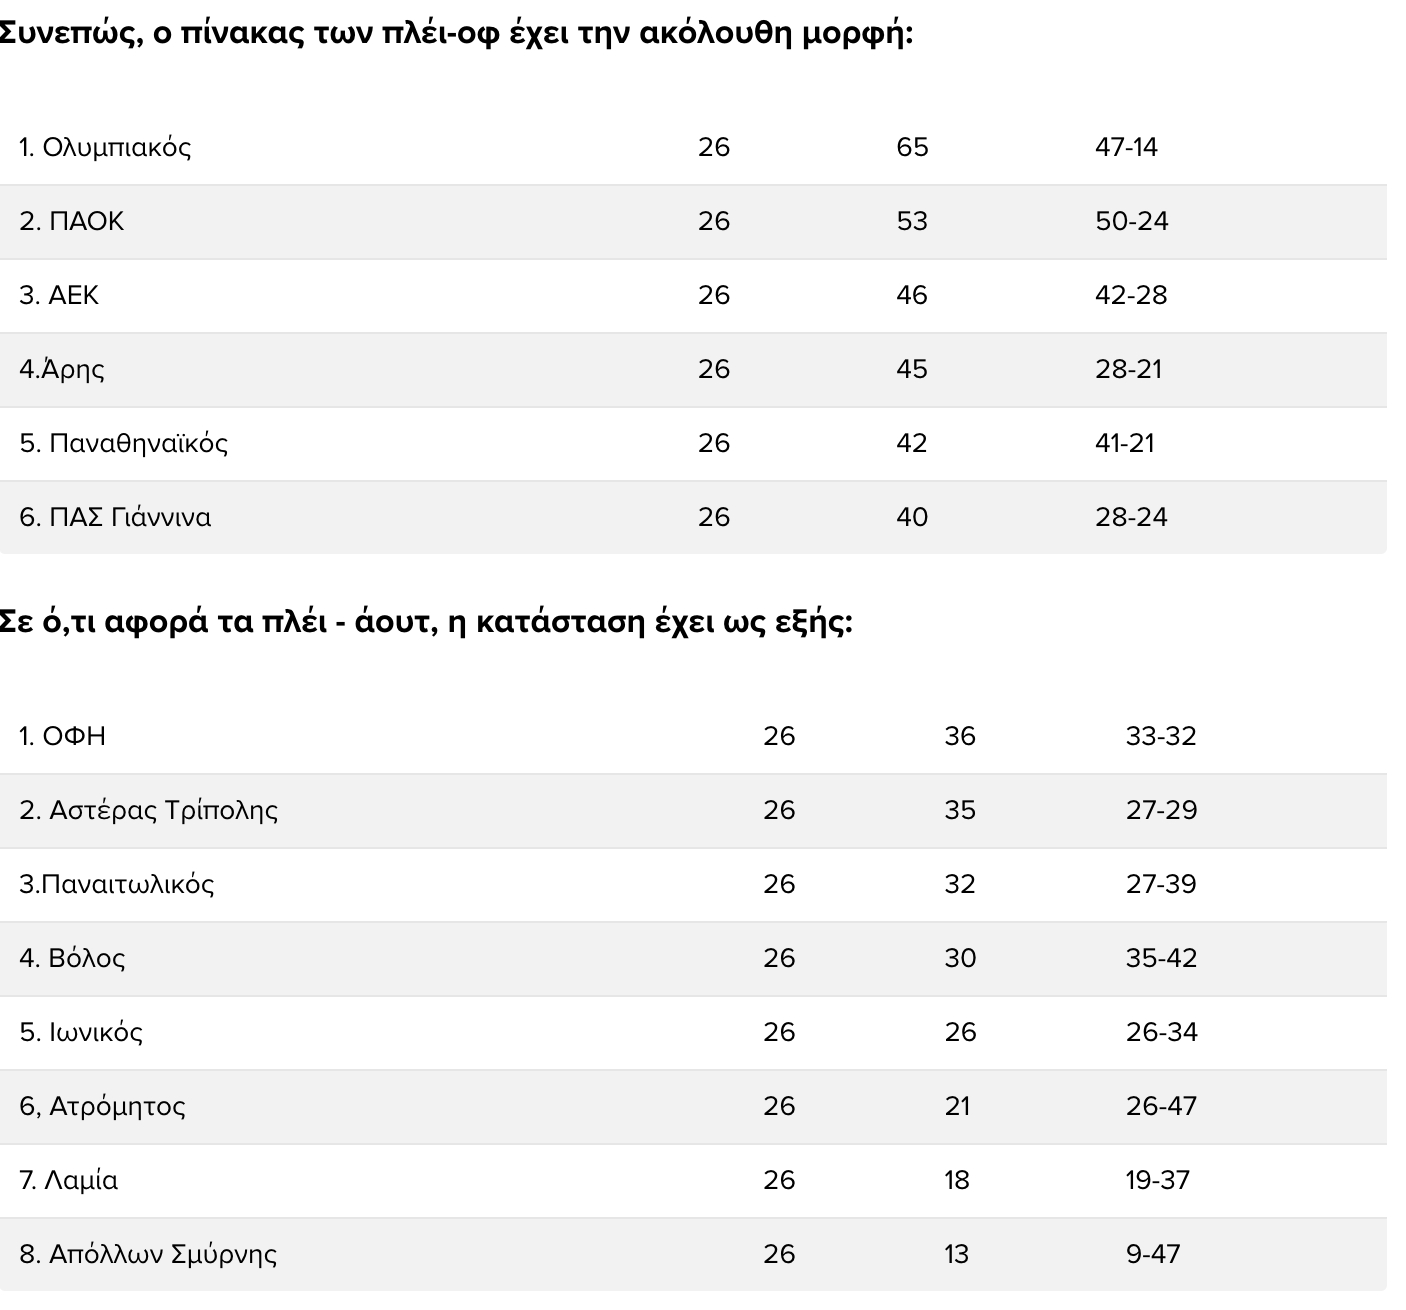Click ΠΑΣ Γιάννινα row label
1406x1310 pixels.
click(x=115, y=517)
